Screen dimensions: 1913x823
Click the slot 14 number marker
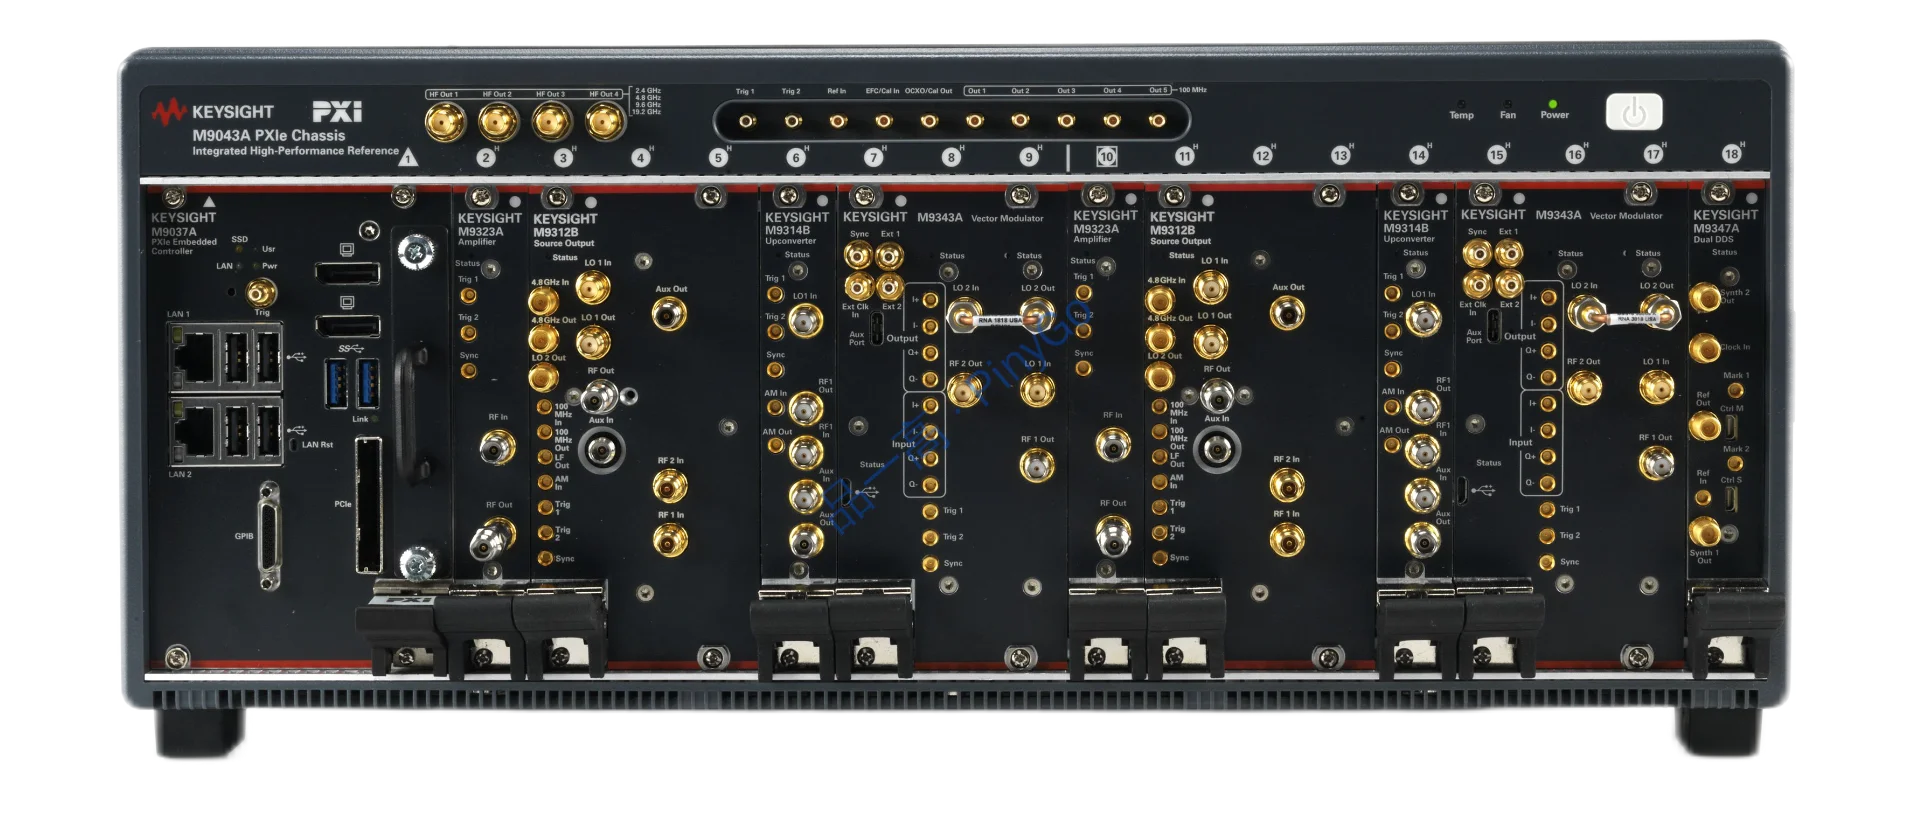click(x=1418, y=155)
